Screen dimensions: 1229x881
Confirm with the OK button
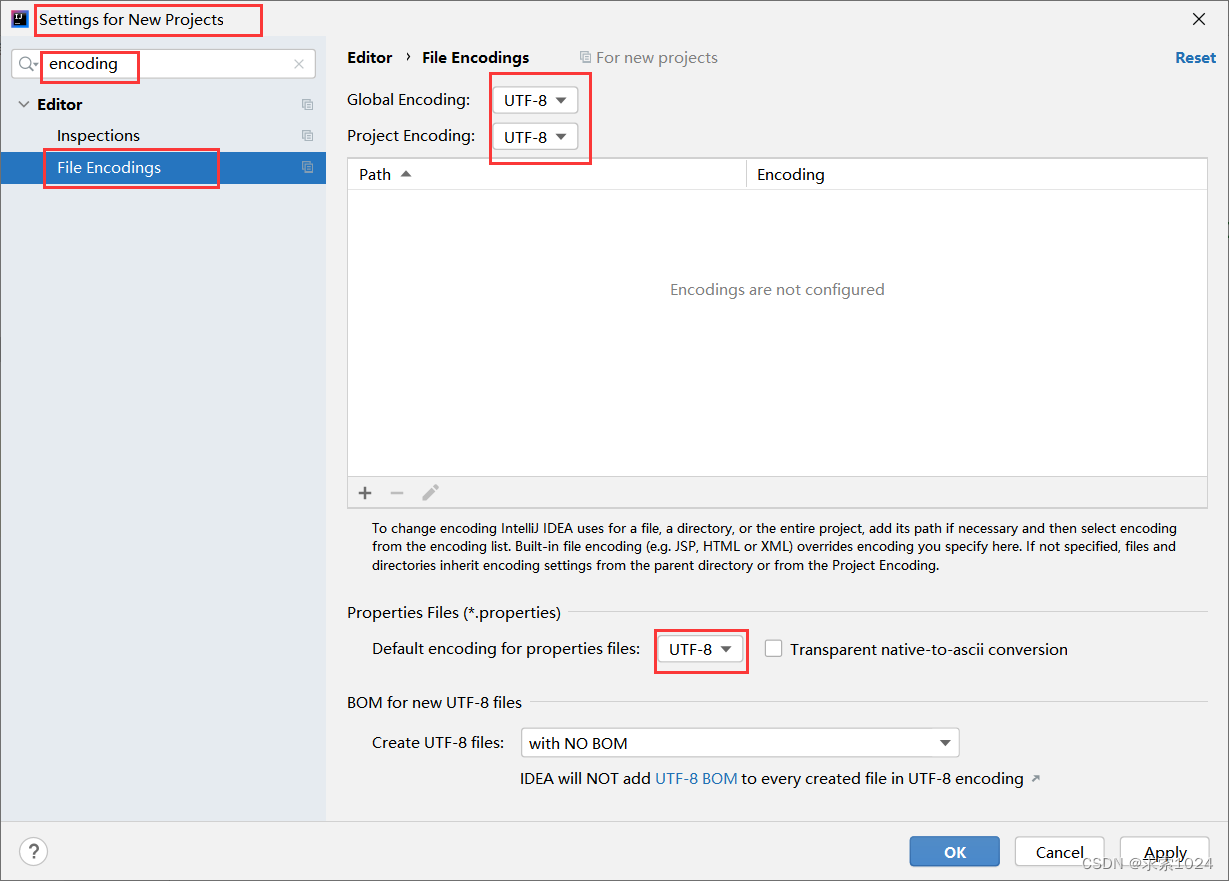[954, 852]
